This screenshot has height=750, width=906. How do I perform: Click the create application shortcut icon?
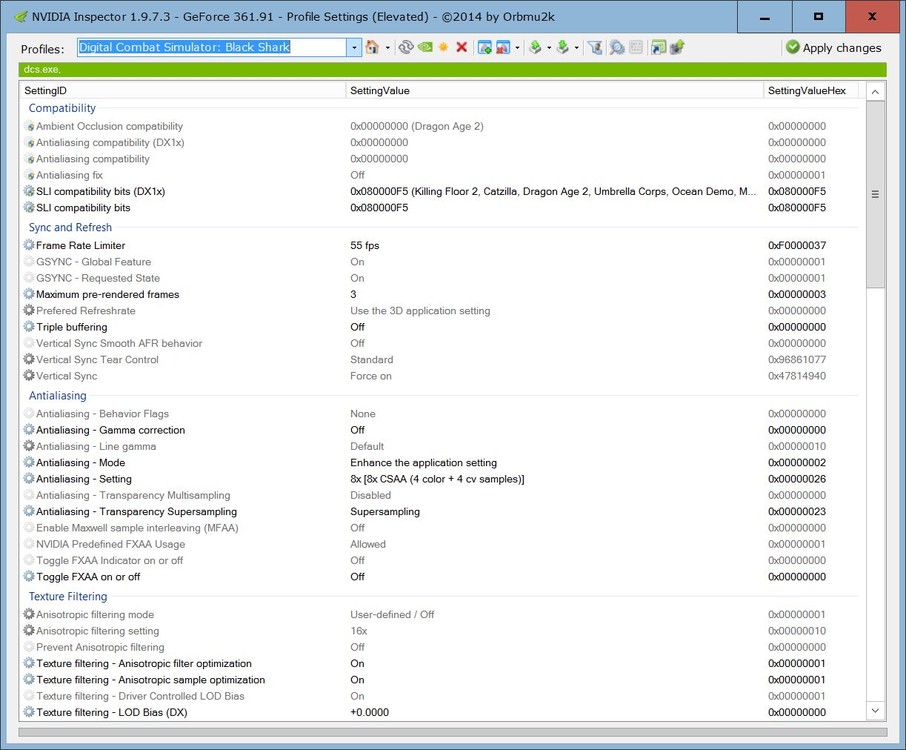[658, 47]
